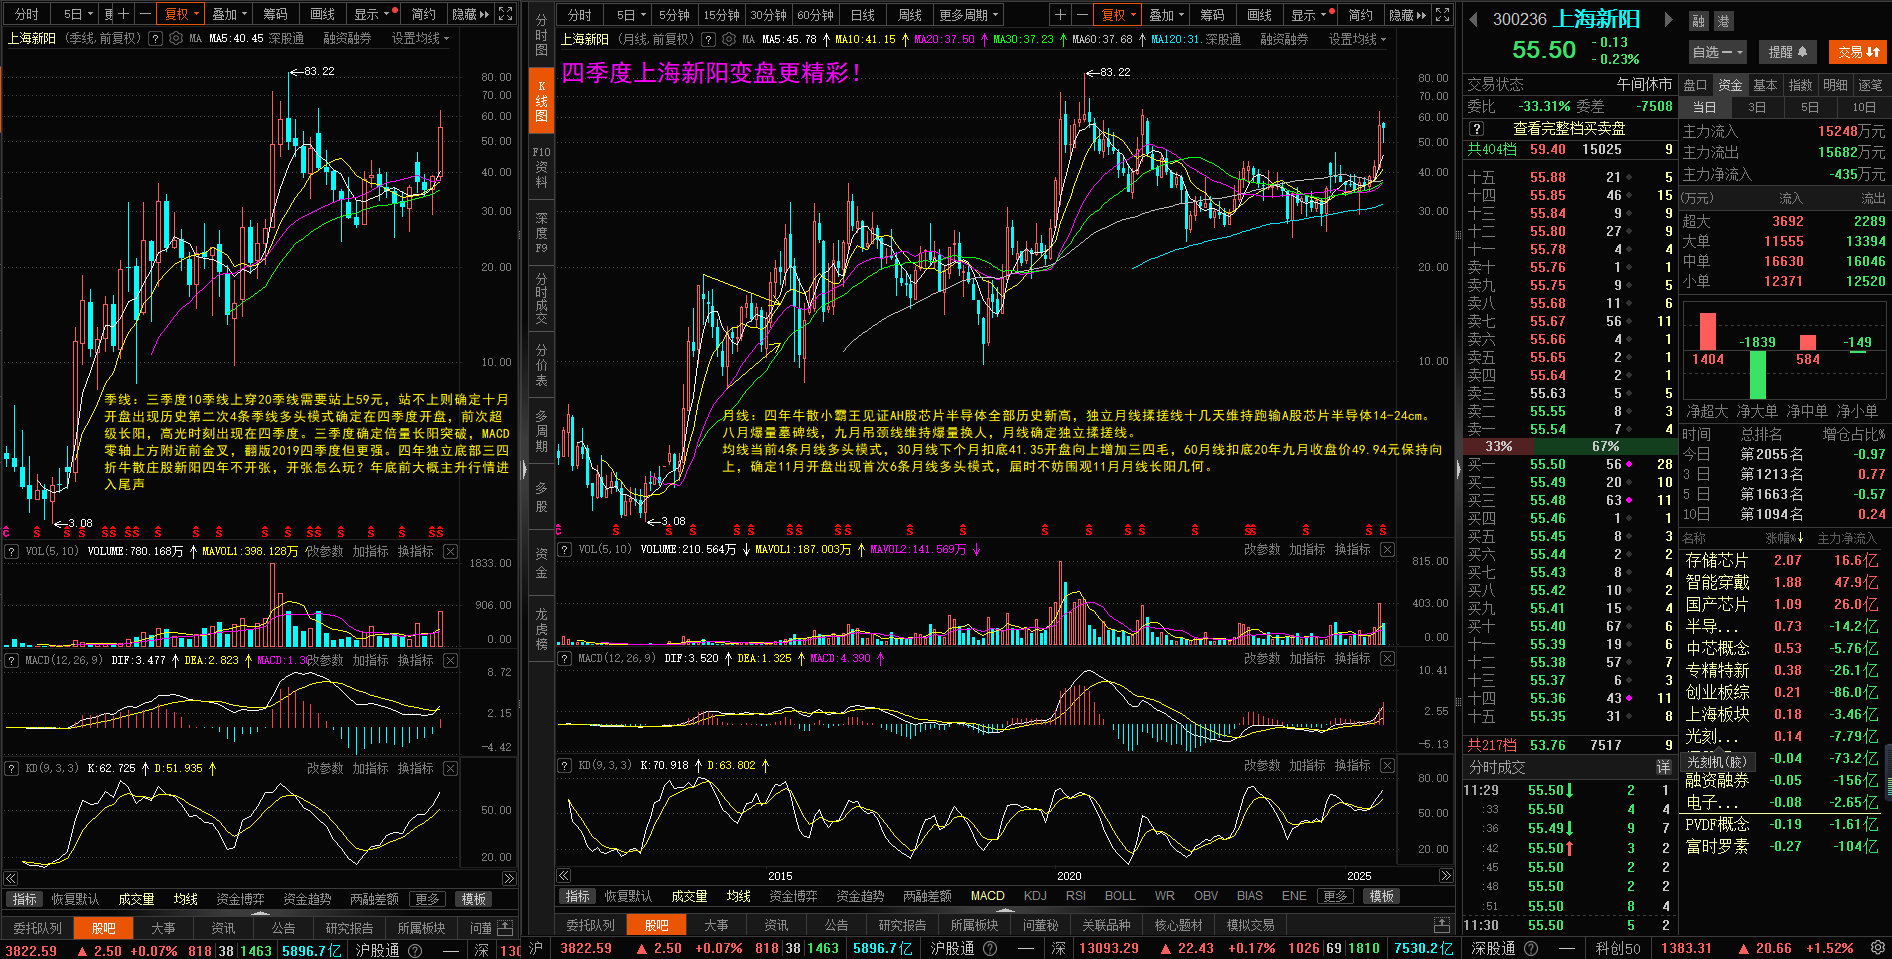Zoom out on left chart using minus icon
Viewport: 1892px width, 959px height.
tap(145, 14)
